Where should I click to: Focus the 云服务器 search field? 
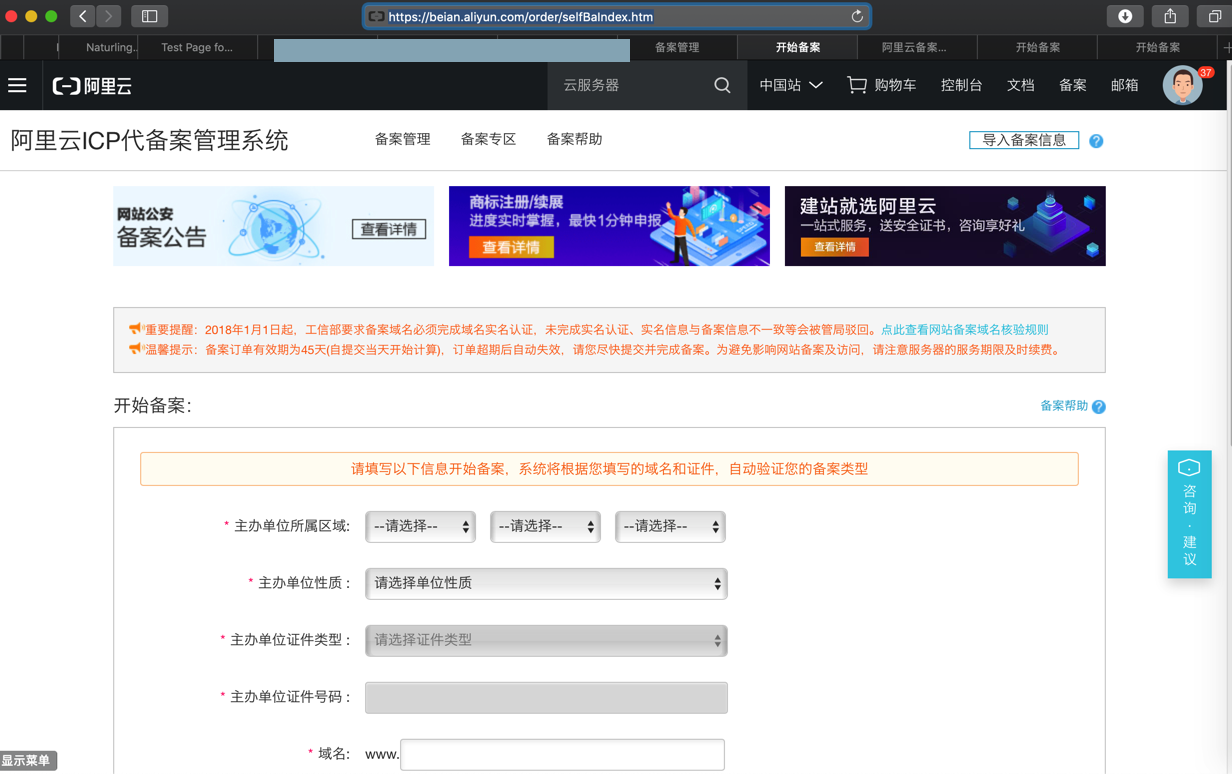[630, 86]
